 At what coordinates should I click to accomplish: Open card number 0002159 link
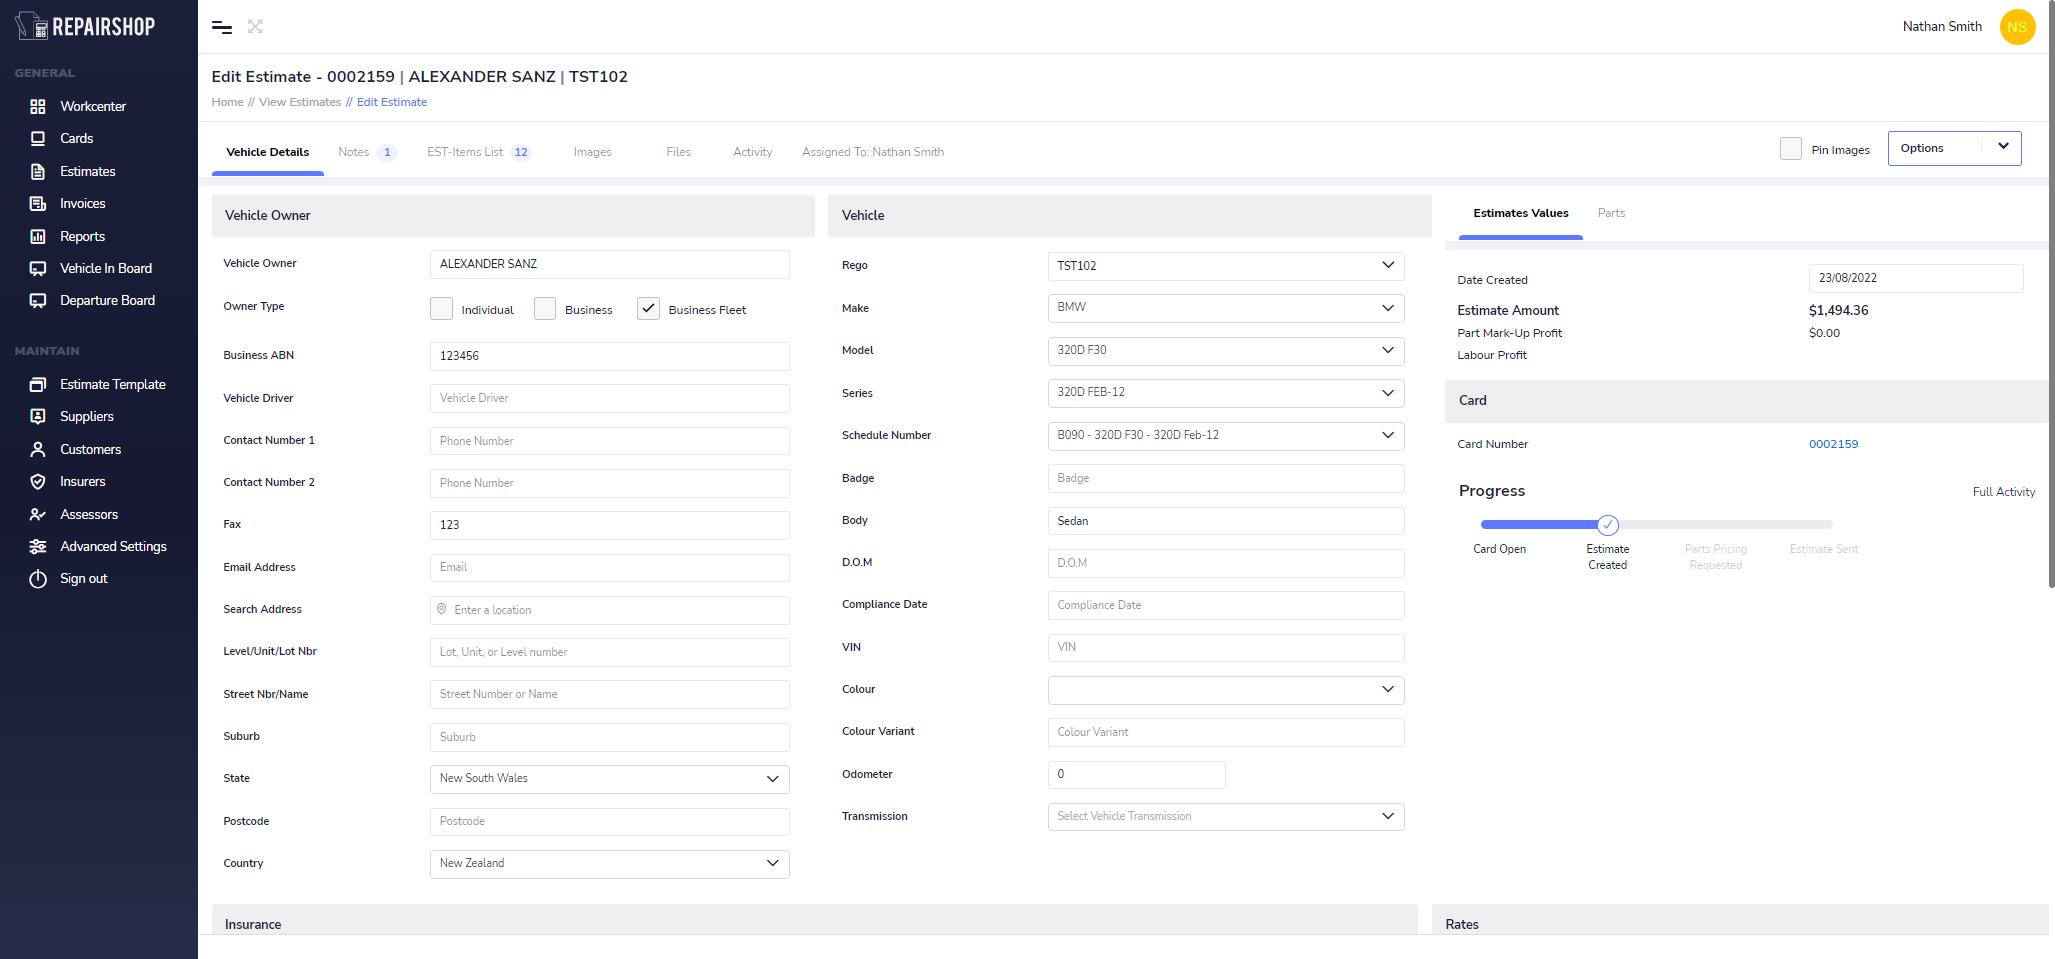pyautogui.click(x=1833, y=444)
